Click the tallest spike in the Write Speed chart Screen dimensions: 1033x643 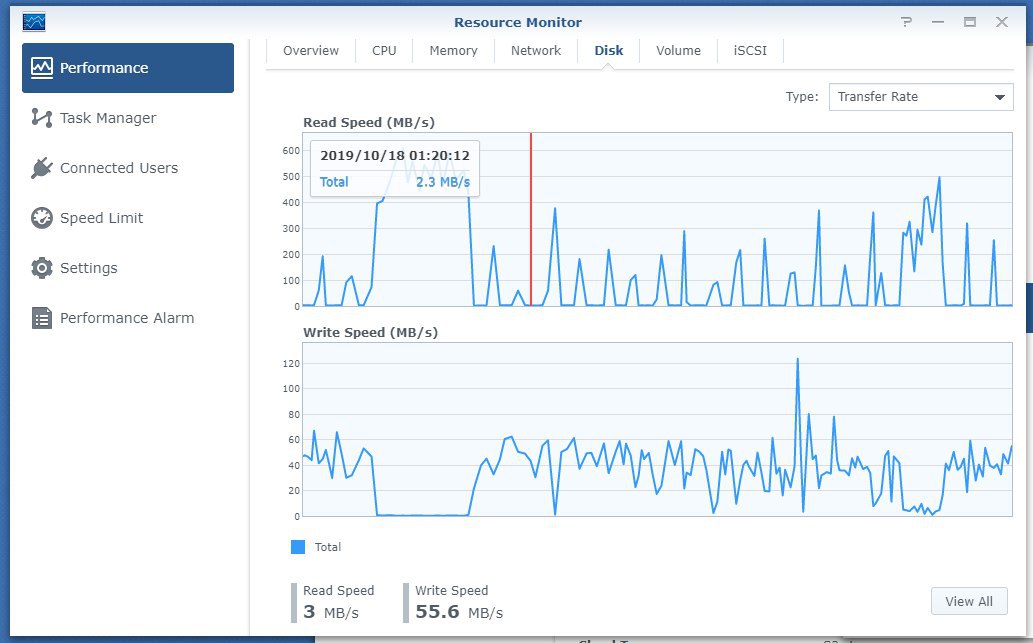[x=798, y=360]
